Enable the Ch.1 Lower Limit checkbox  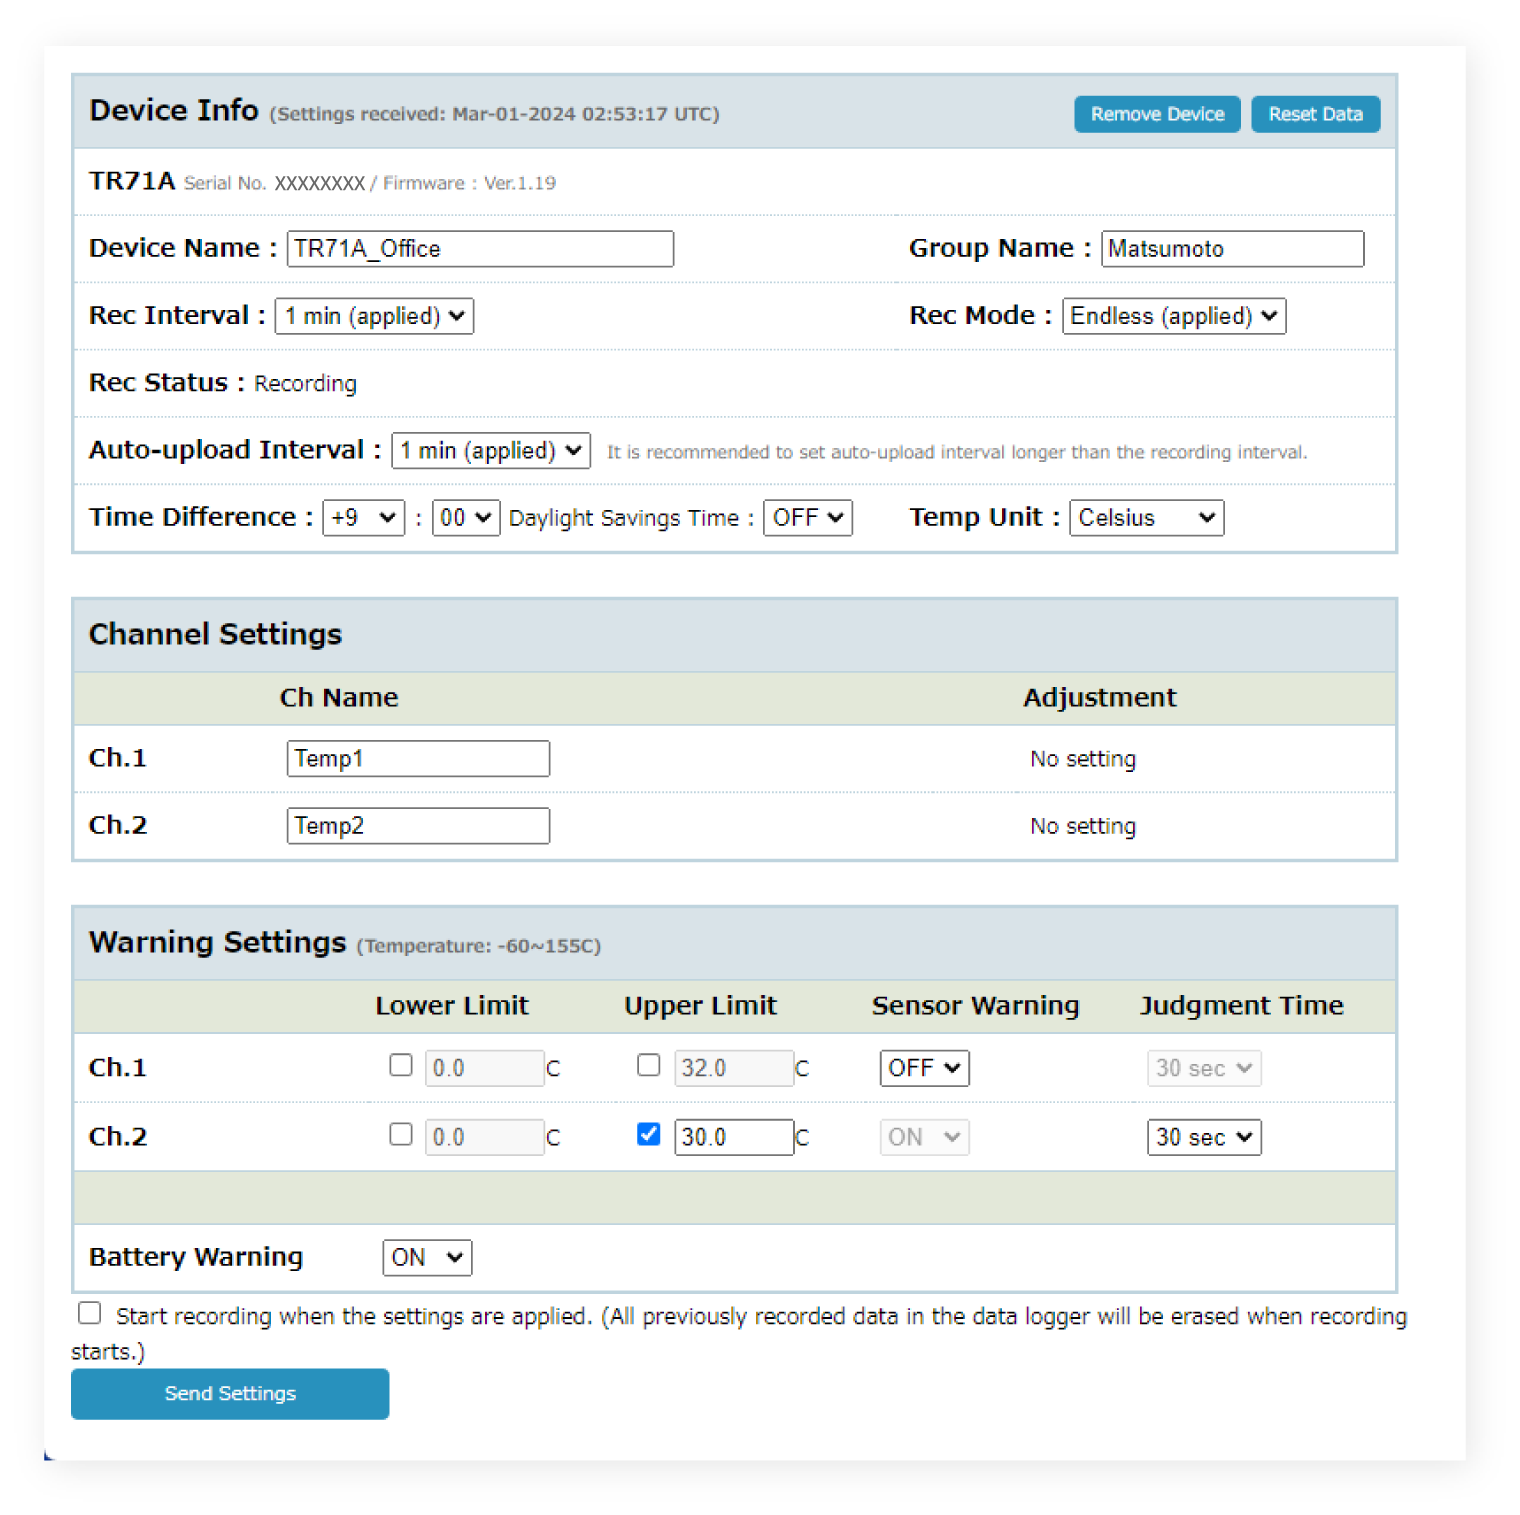(x=401, y=1065)
